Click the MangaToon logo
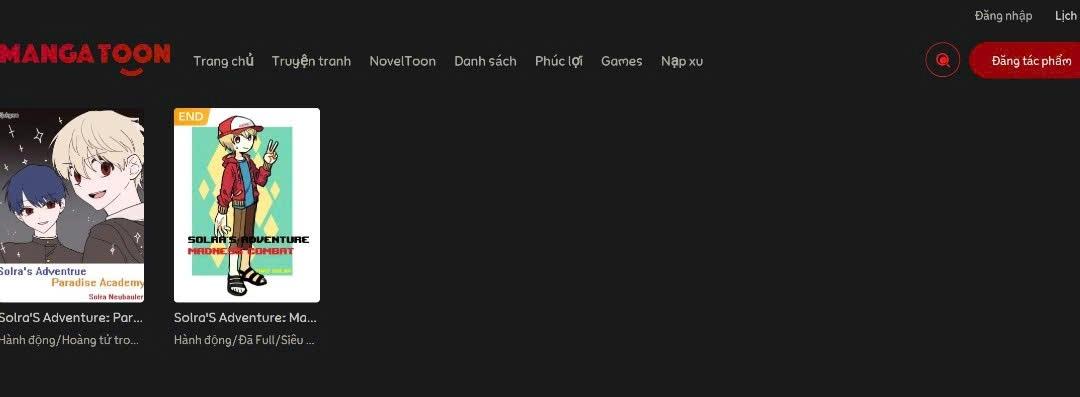Image resolution: width=1080 pixels, height=397 pixels. (85, 59)
